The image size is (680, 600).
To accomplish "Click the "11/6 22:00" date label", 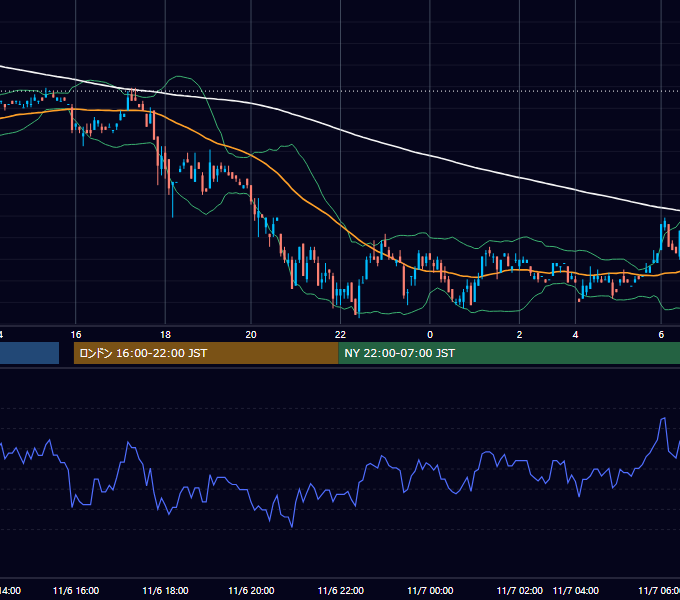I will click(x=340, y=591).
